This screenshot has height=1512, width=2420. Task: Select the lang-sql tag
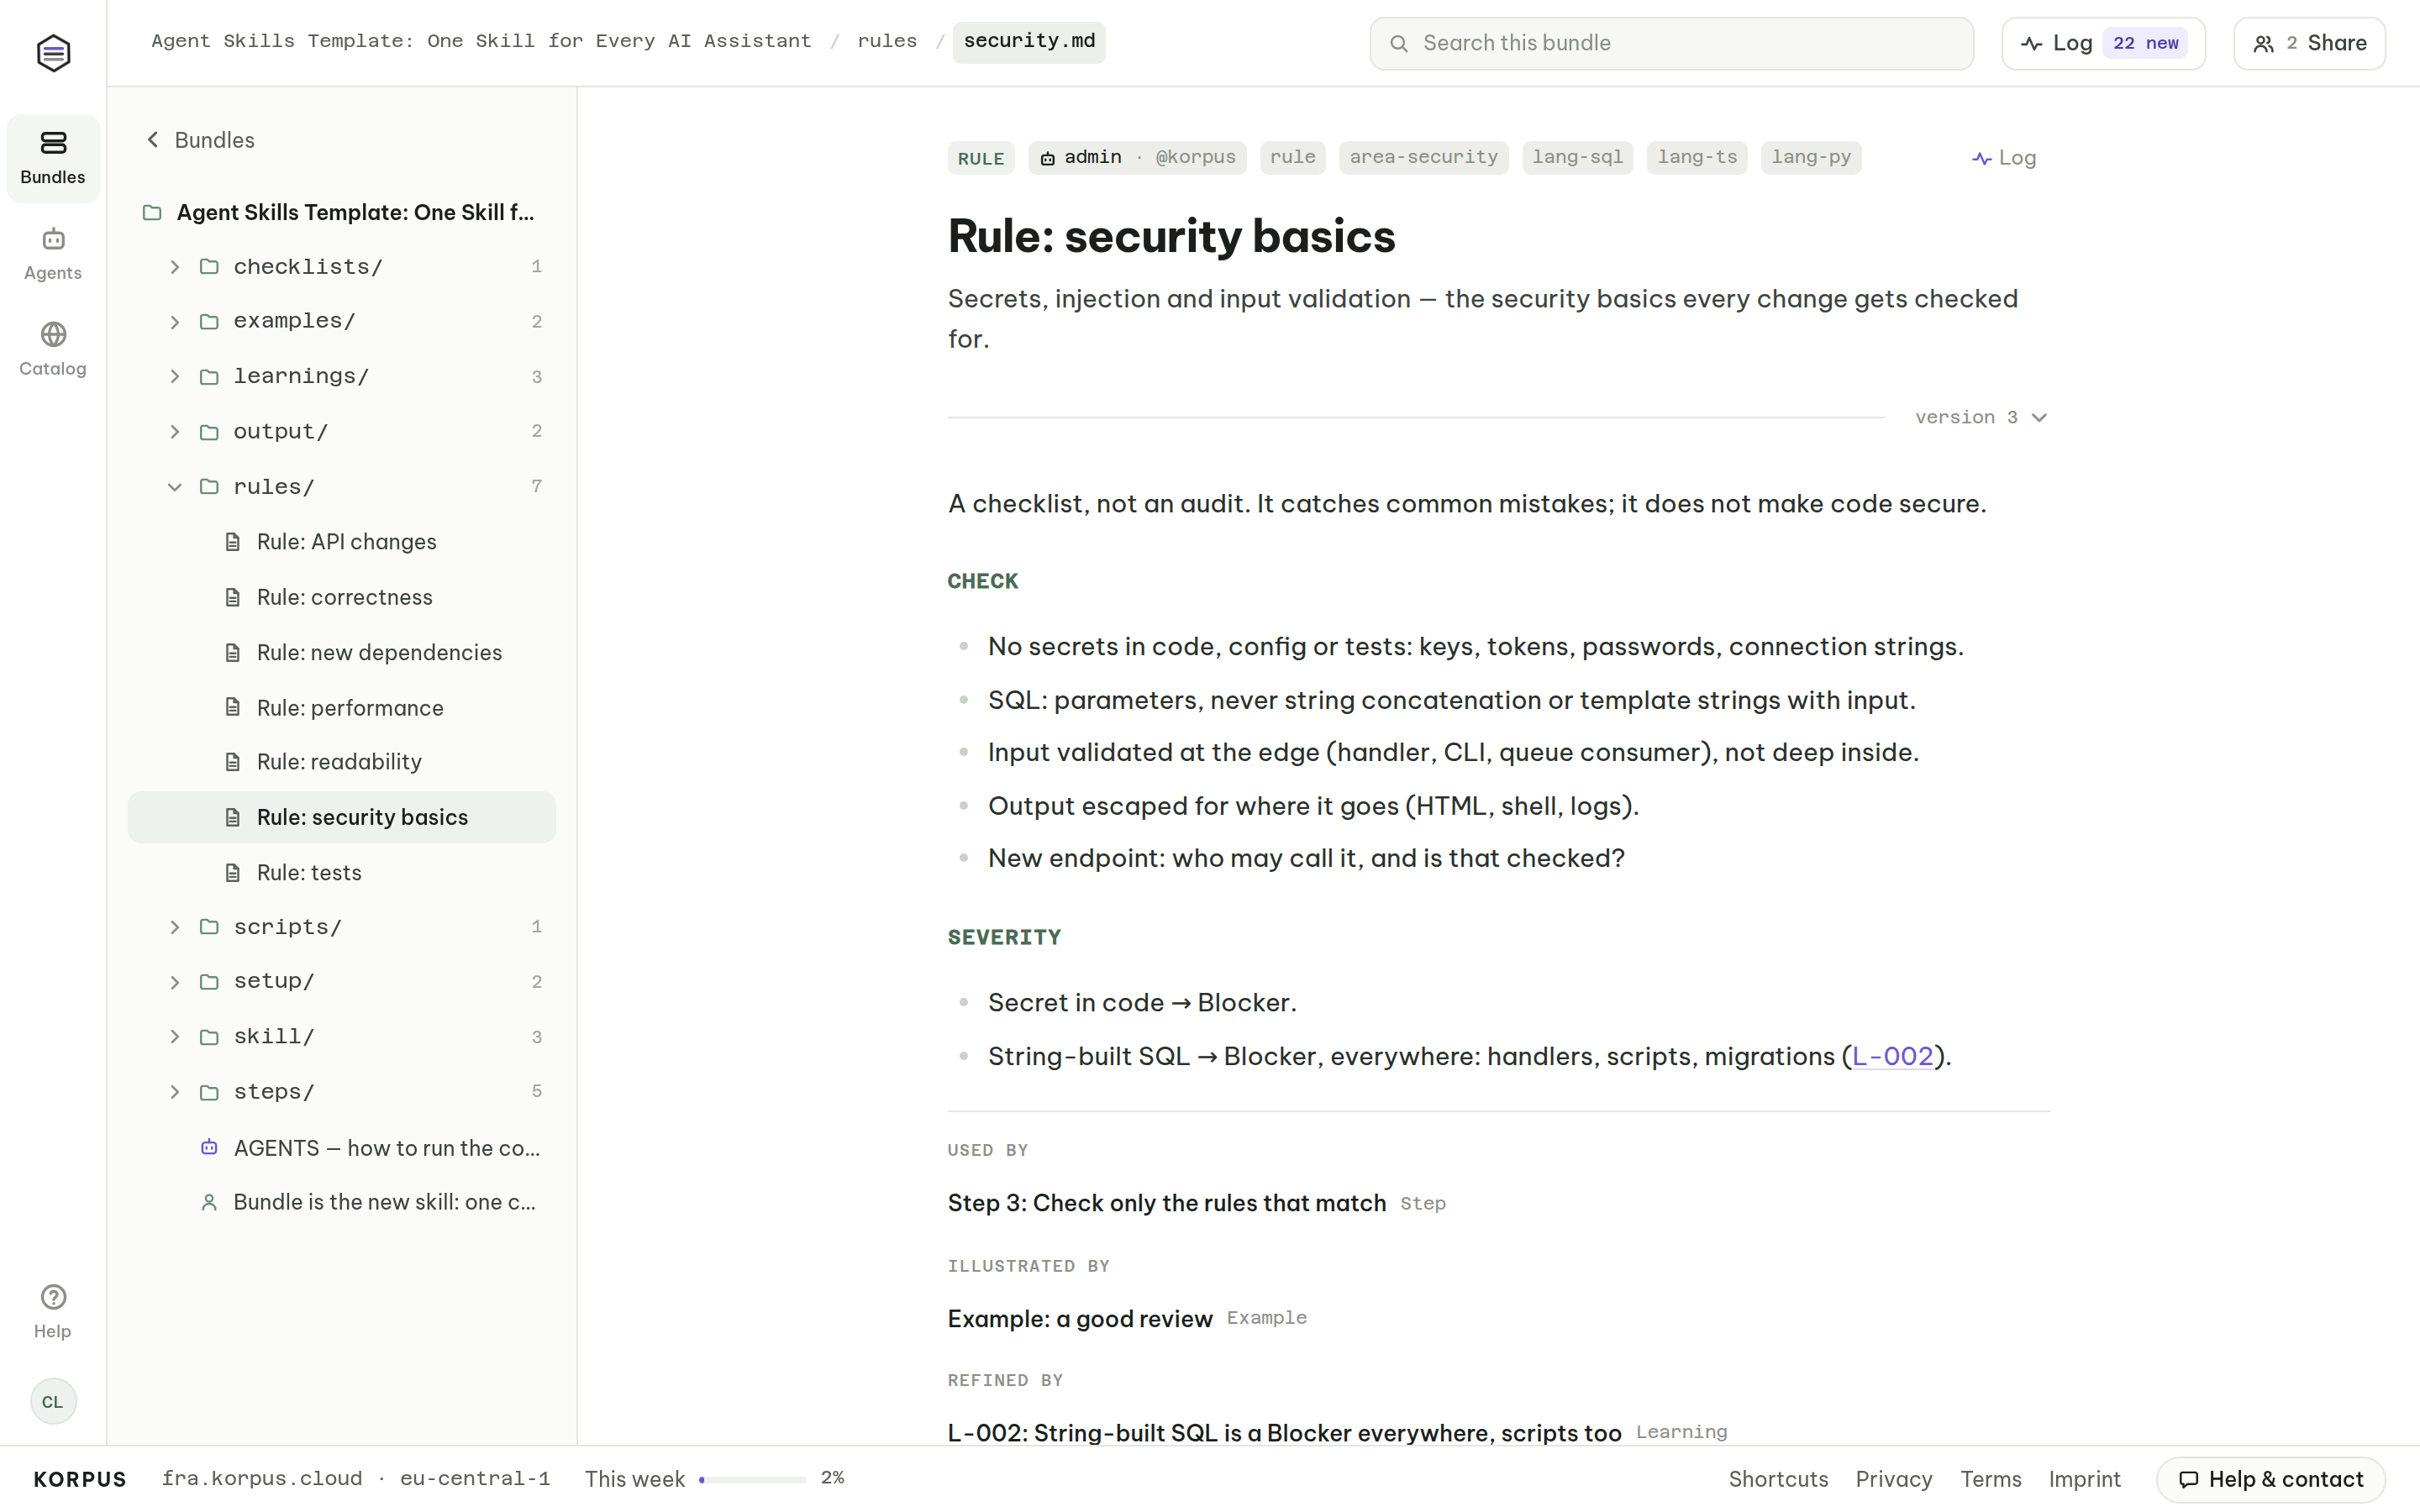(x=1577, y=157)
